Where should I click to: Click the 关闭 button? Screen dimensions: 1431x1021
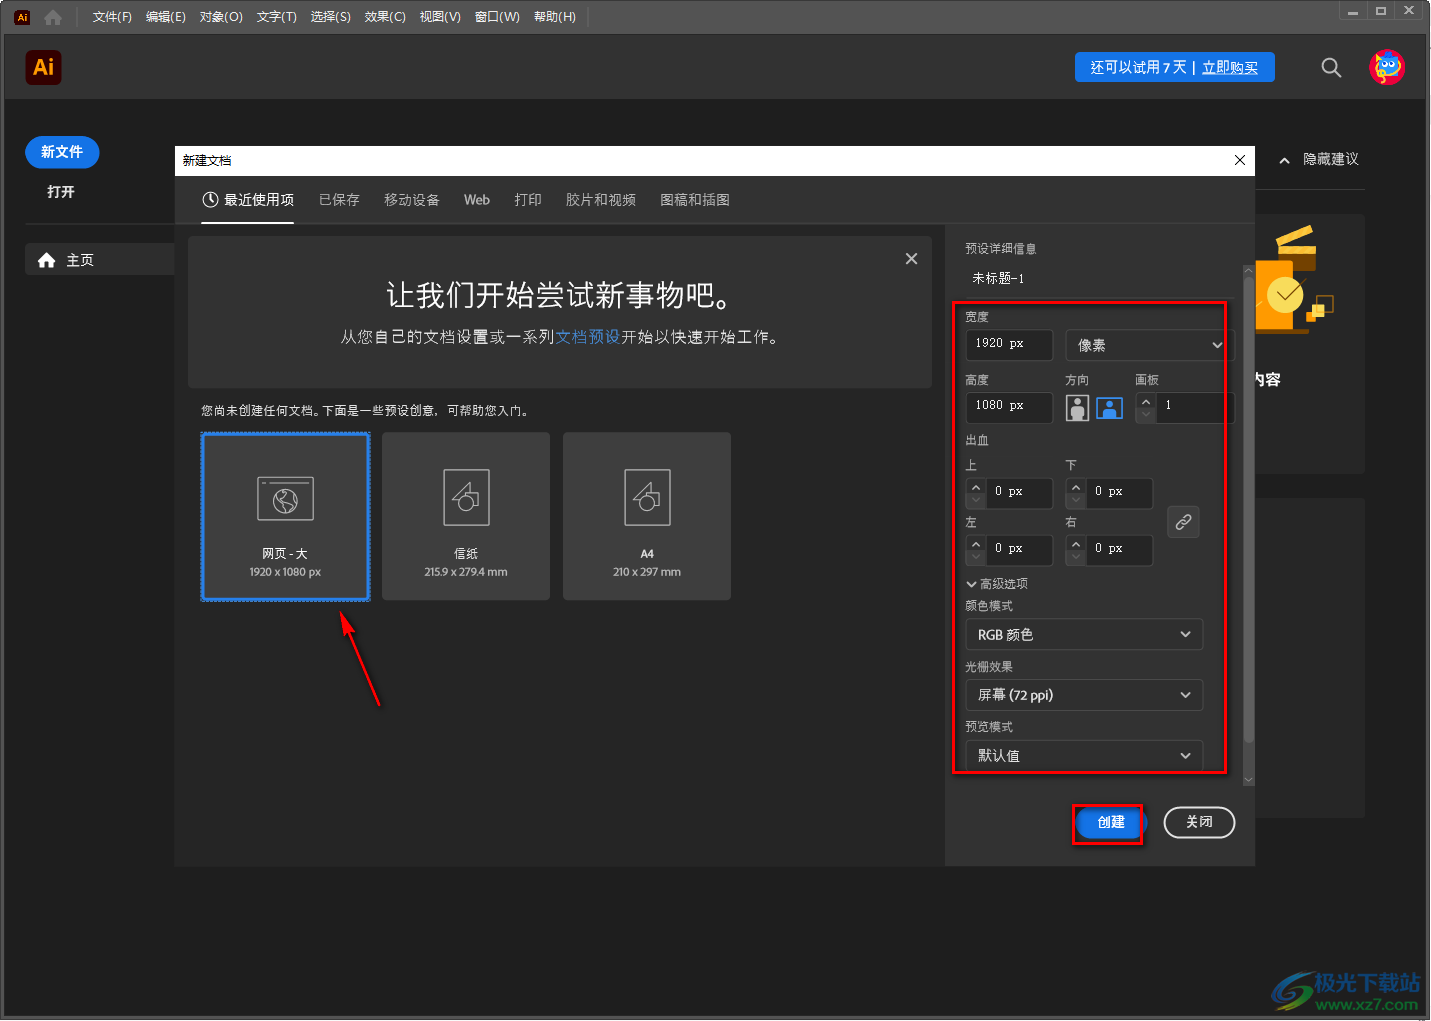(1199, 823)
